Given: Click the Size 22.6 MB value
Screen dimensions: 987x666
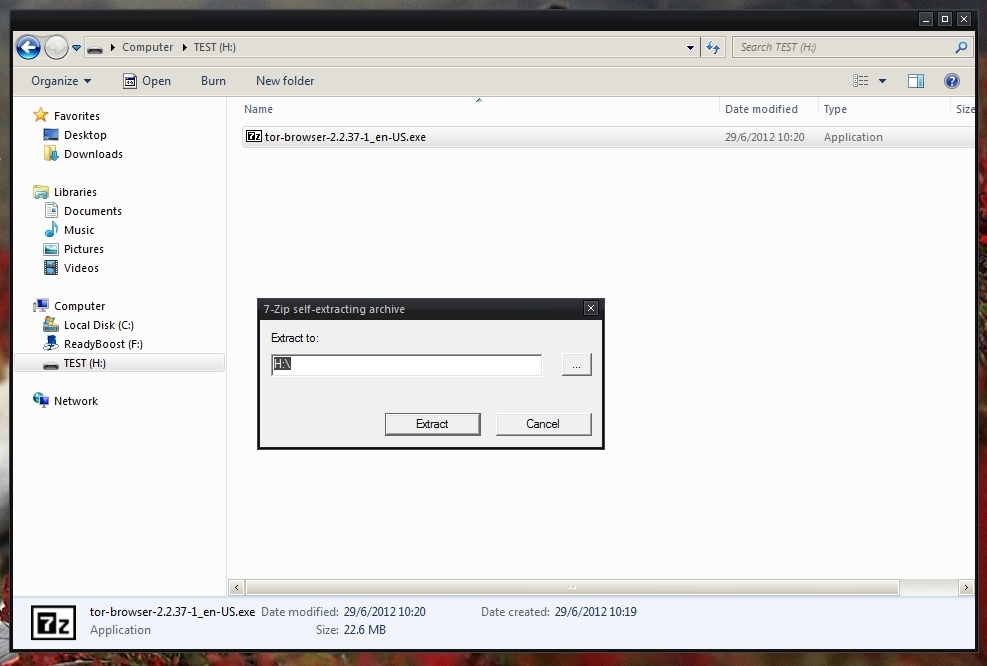Looking at the screenshot, I should (364, 629).
